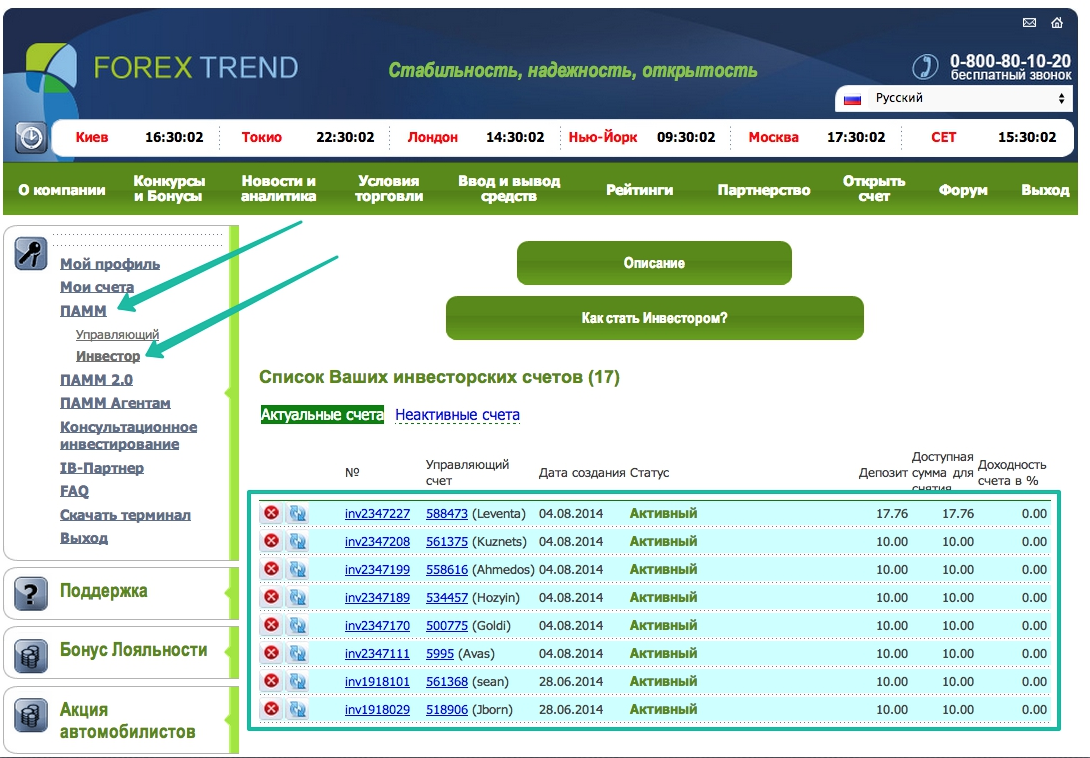
Task: Switch to Неактивные счета tab
Action: point(457,415)
